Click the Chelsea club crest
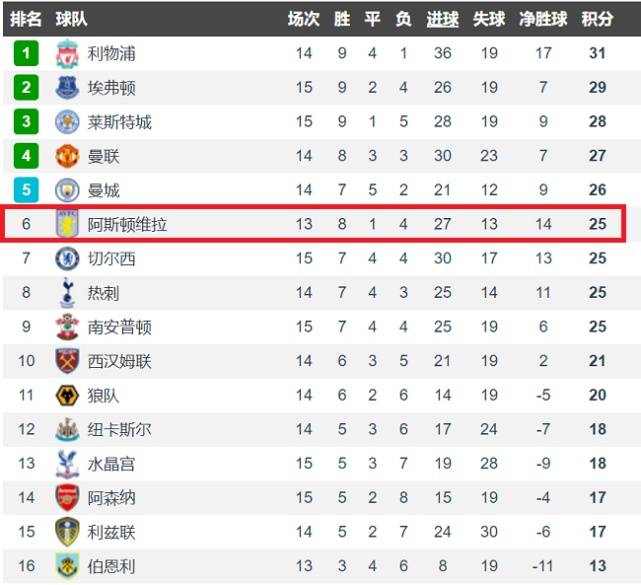641x585 pixels. (67, 258)
